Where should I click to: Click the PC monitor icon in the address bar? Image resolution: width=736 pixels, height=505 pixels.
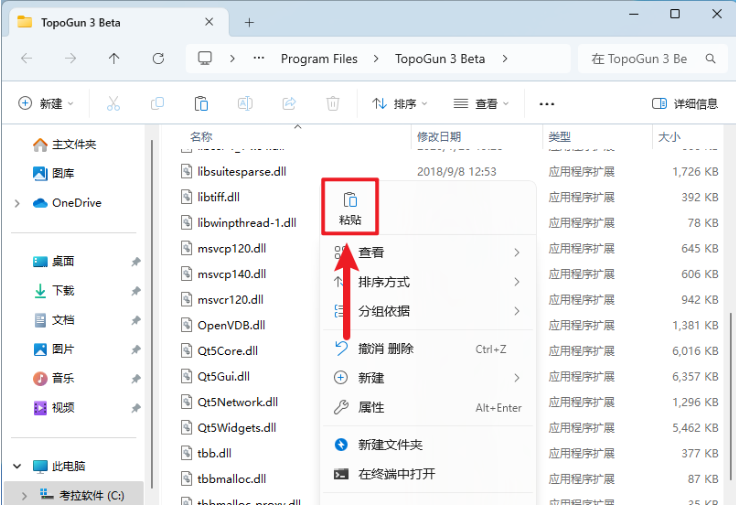(x=205, y=58)
